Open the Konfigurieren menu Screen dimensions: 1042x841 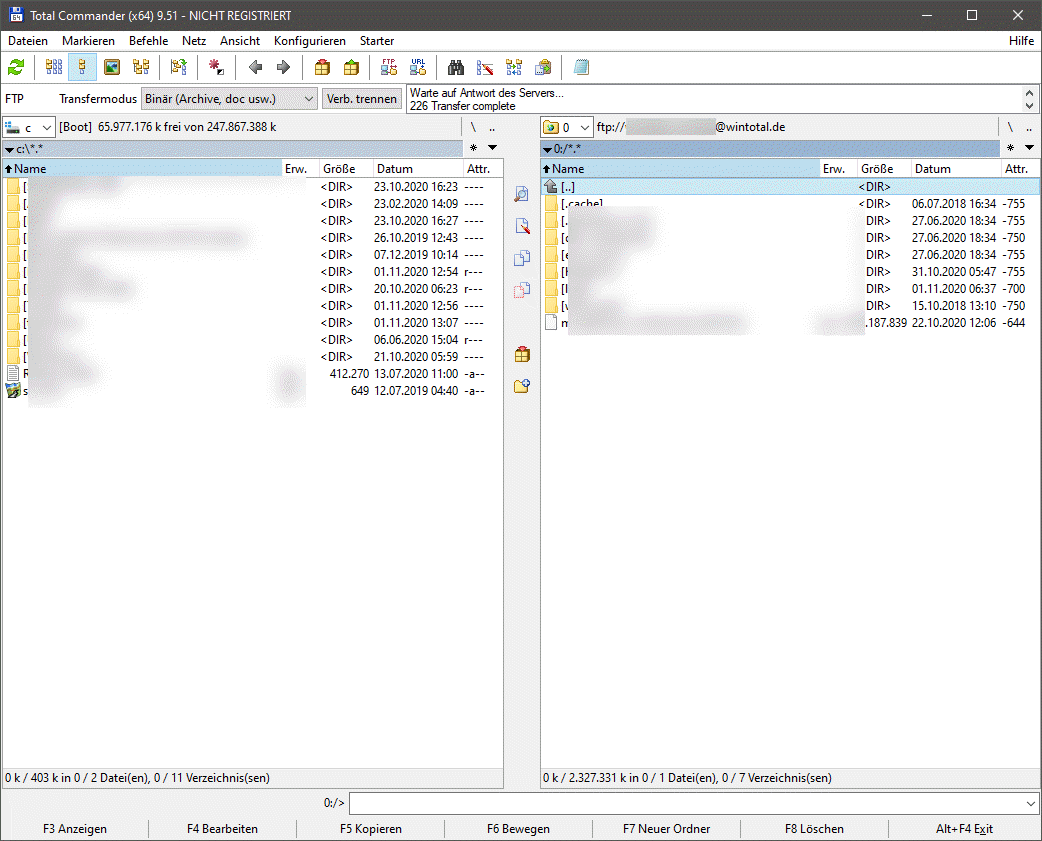310,41
